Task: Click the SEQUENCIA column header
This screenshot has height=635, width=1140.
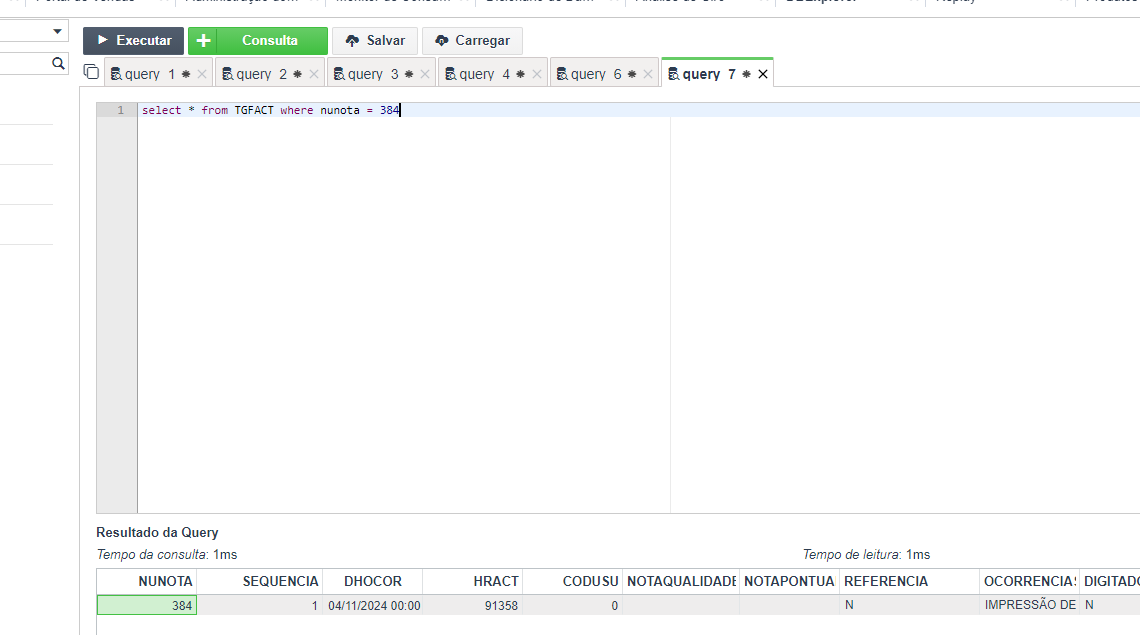Action: point(260,581)
